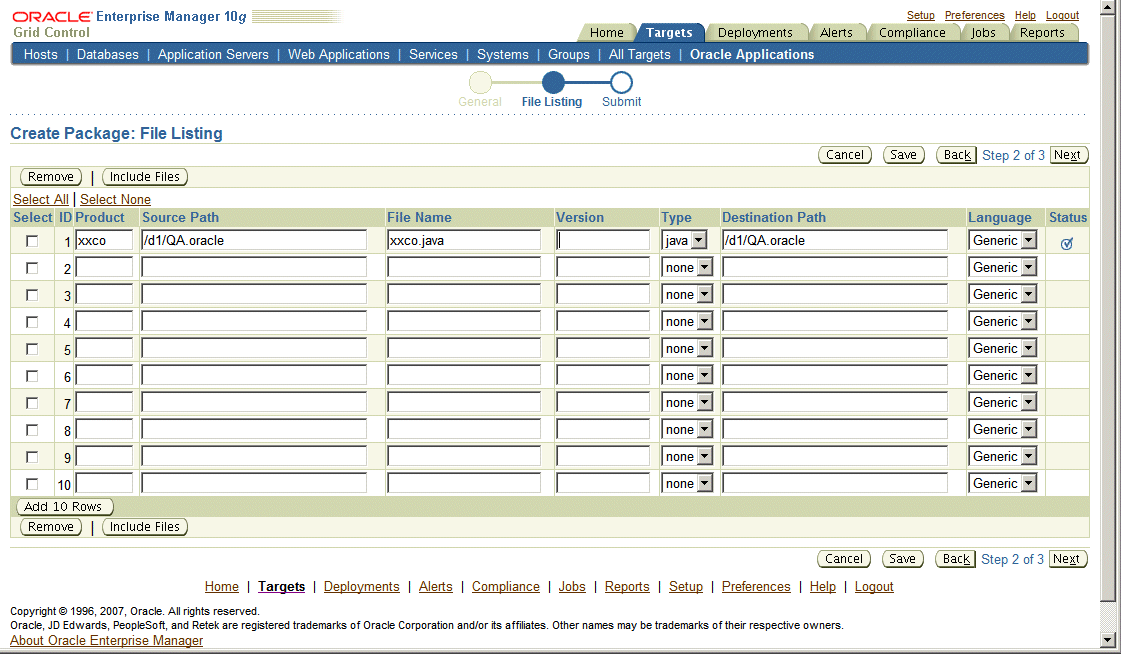Click the bottom Back button

pyautogui.click(x=956, y=559)
